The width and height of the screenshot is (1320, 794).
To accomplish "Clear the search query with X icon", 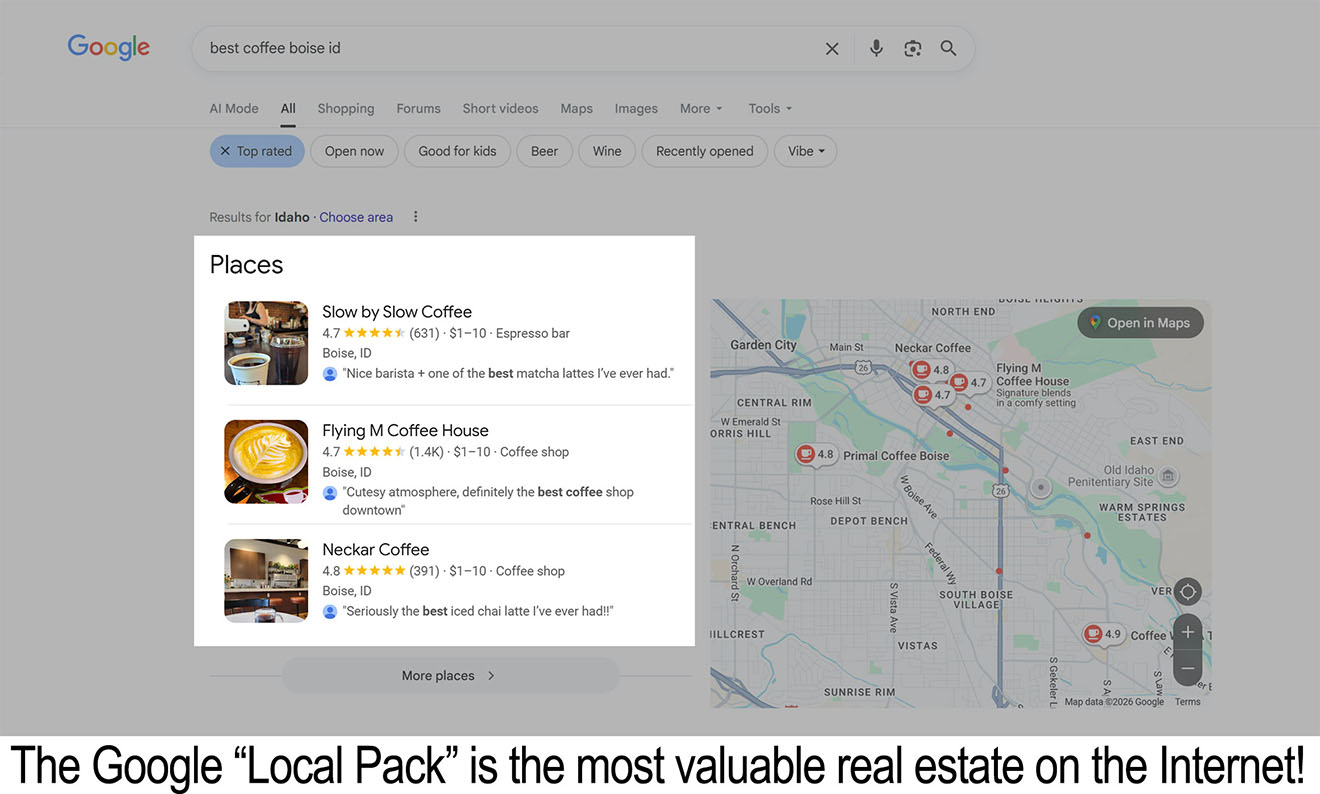I will (x=831, y=48).
